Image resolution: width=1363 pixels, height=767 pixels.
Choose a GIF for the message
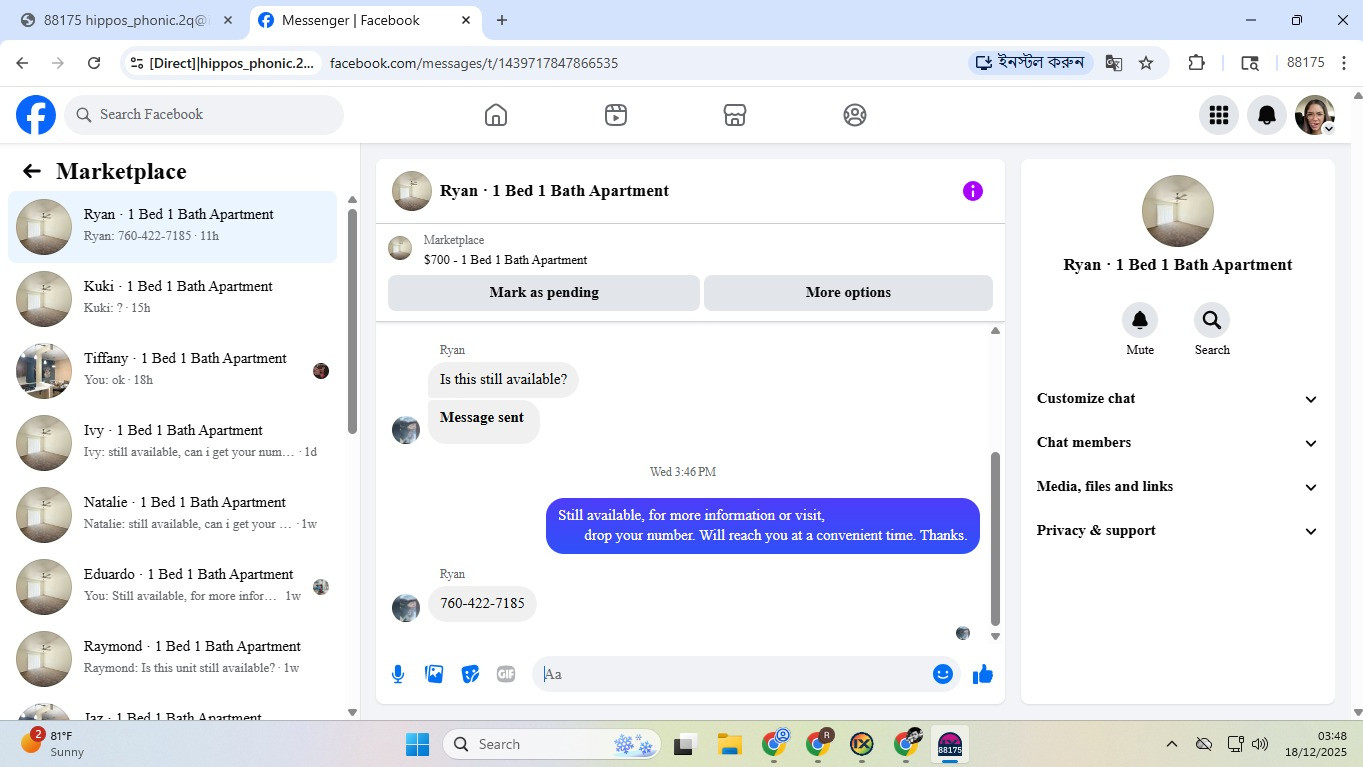[506, 674]
